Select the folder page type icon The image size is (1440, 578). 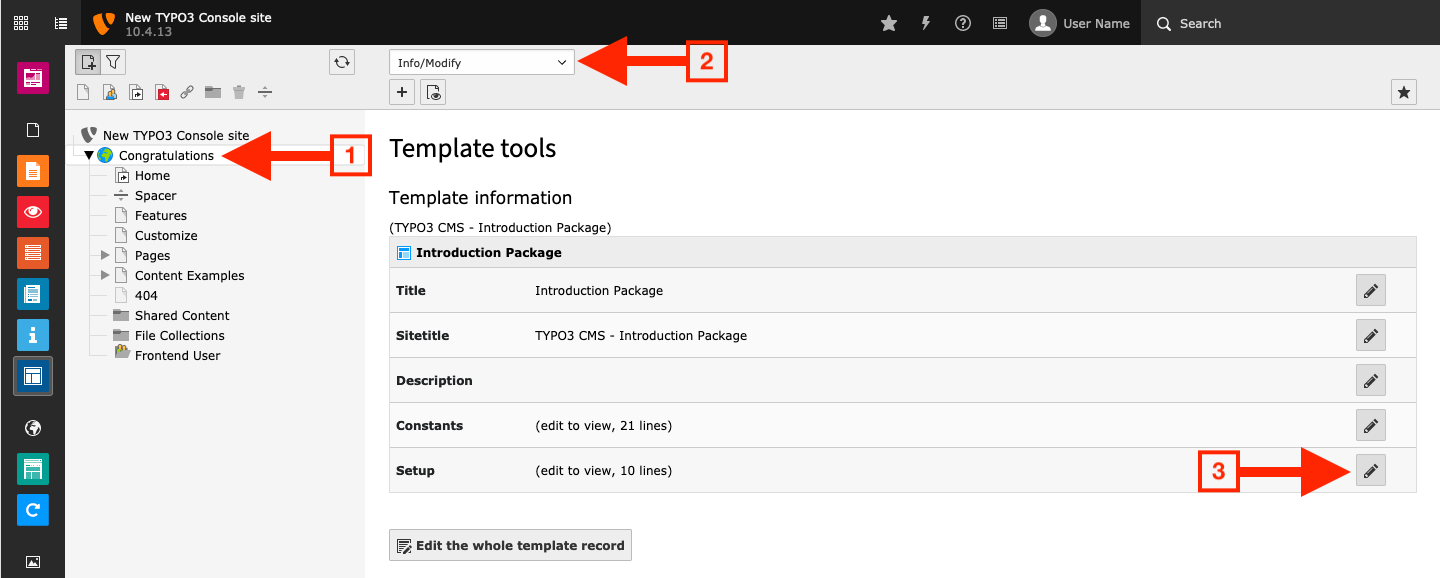click(213, 93)
